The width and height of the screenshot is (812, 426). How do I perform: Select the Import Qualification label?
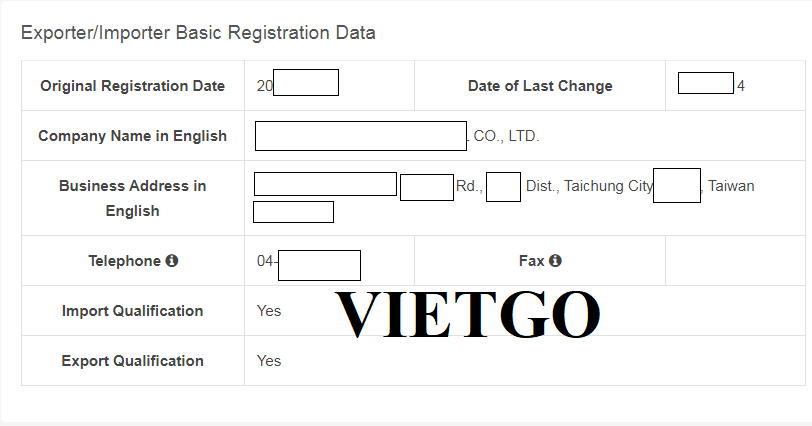pyautogui.click(x=133, y=311)
